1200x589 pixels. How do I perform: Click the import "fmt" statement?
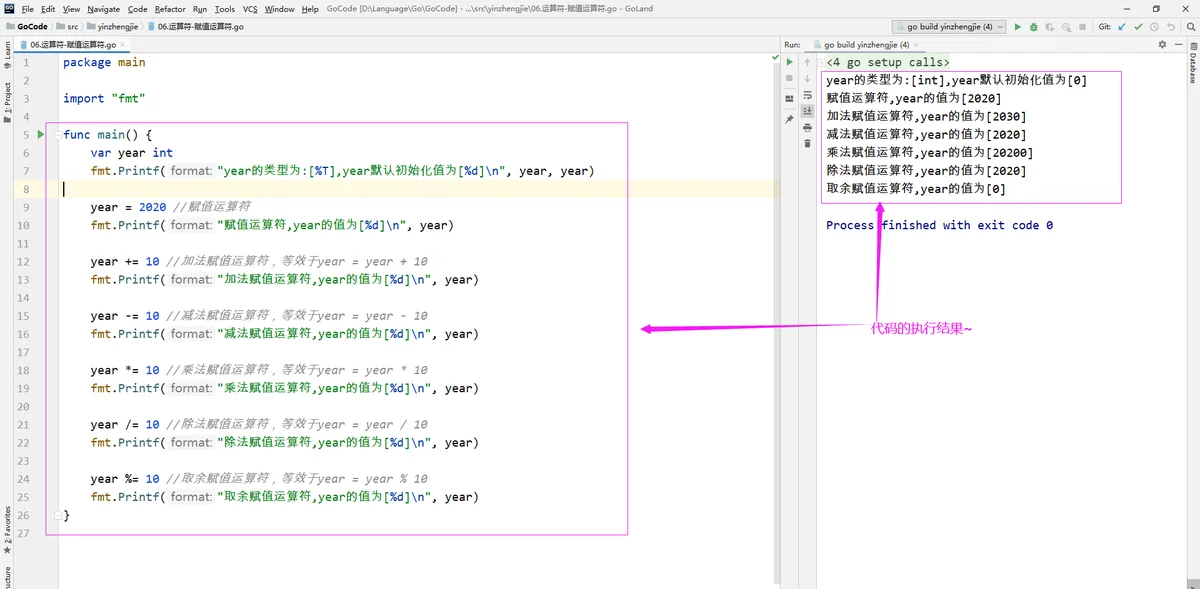(x=104, y=98)
